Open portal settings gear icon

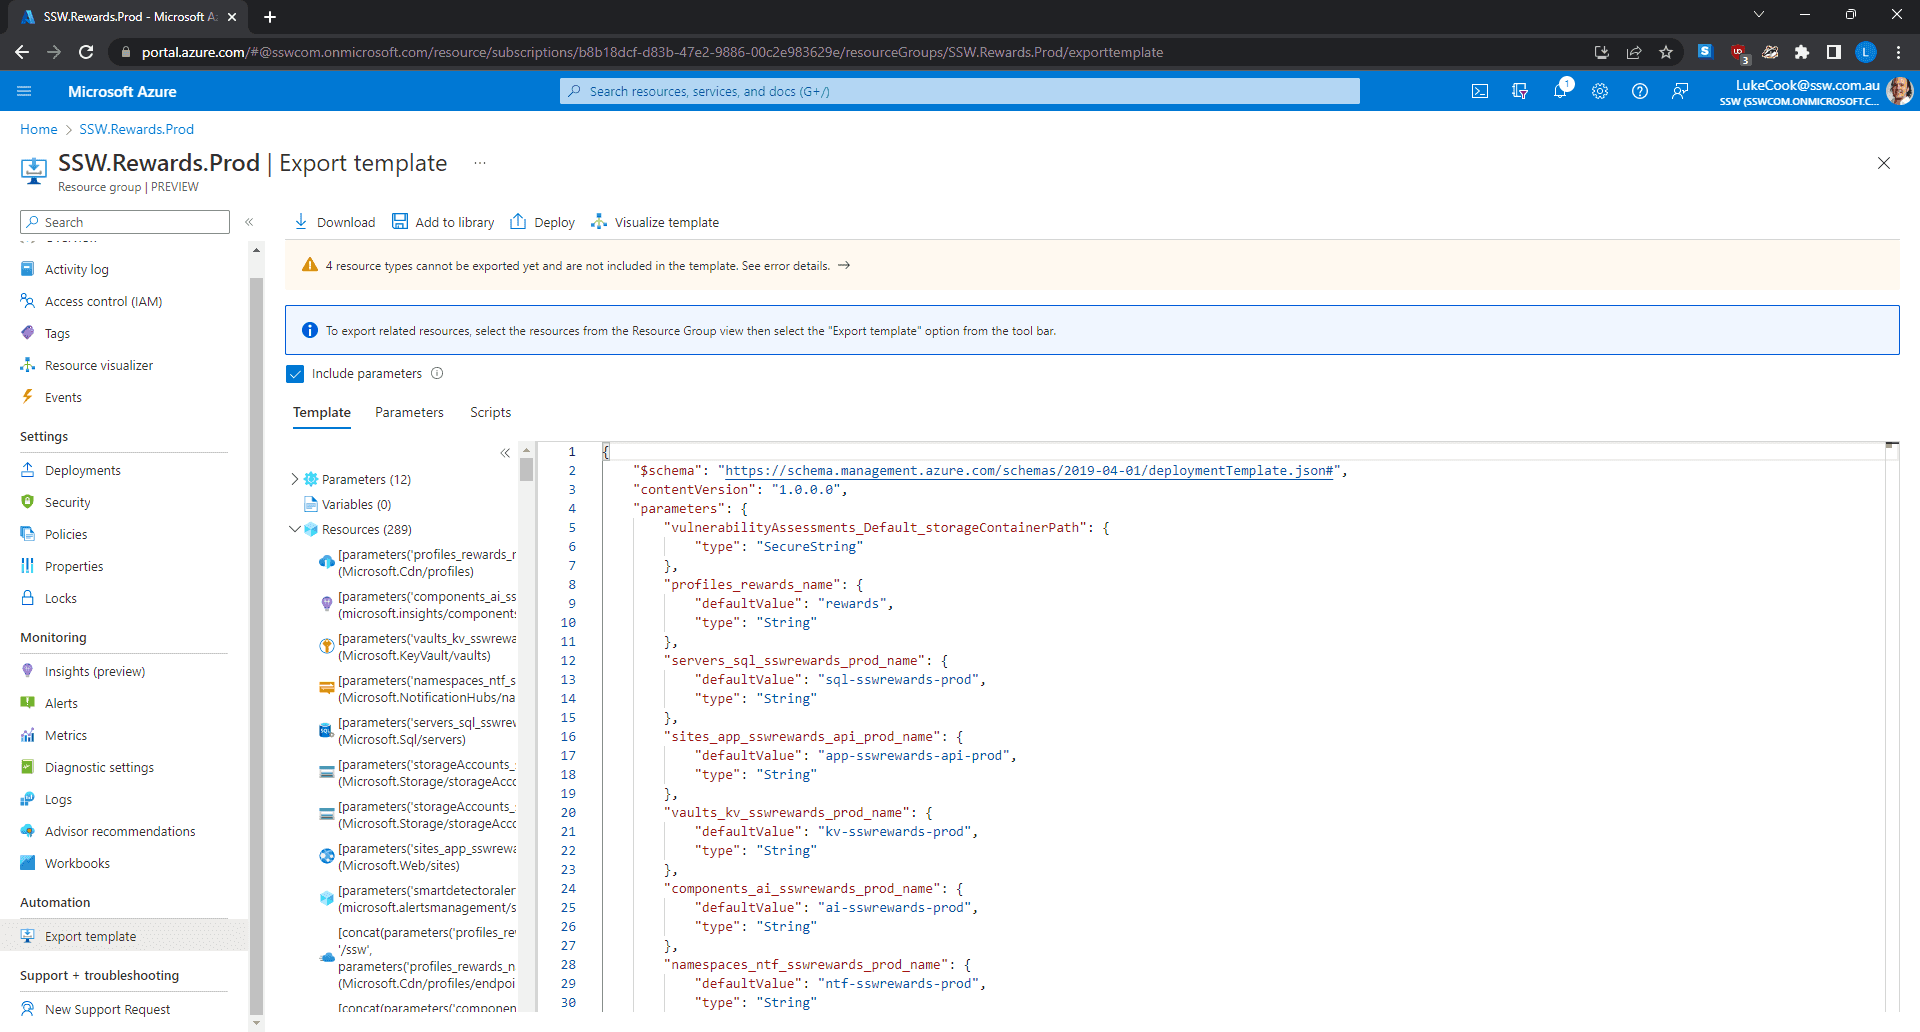tap(1600, 91)
